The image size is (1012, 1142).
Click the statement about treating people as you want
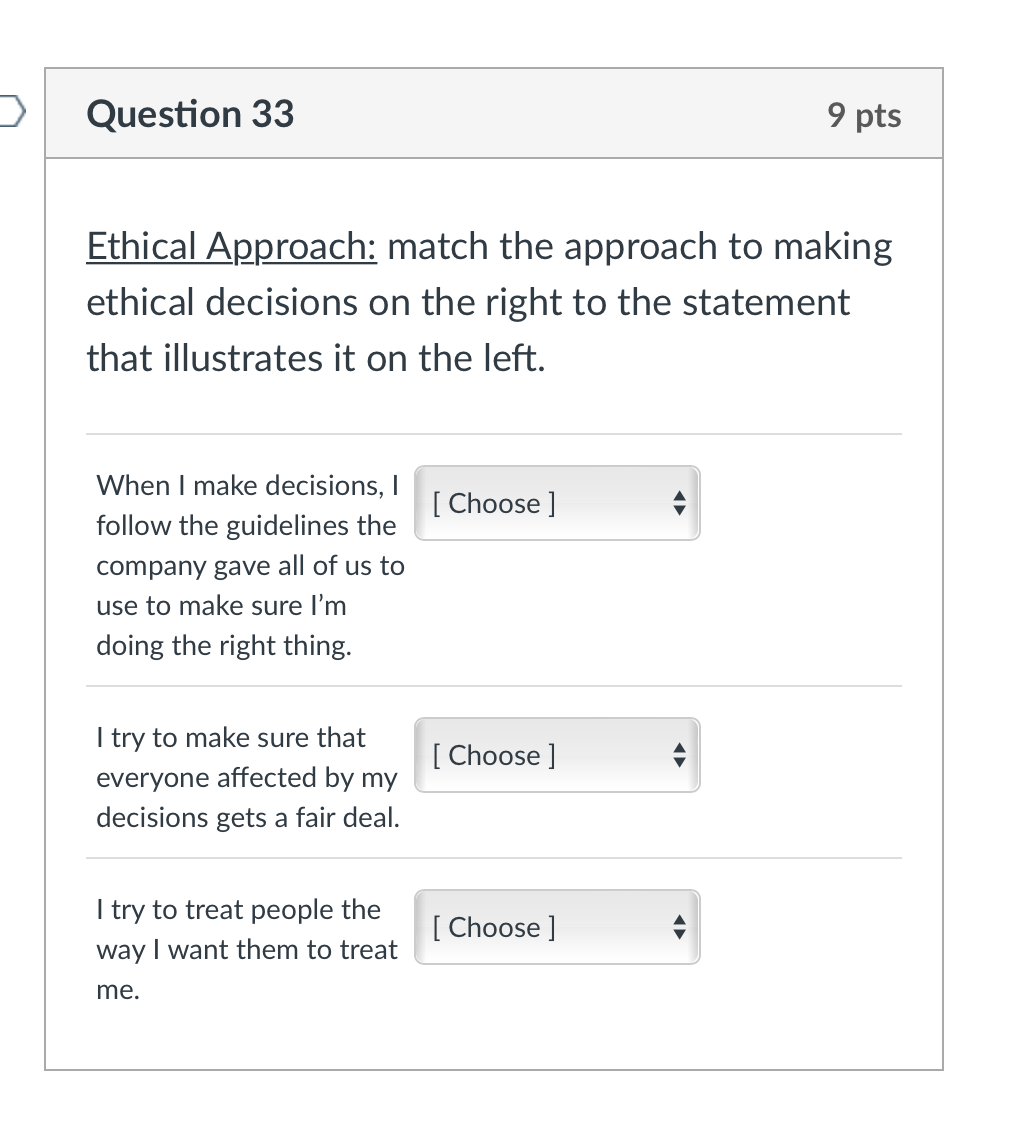(246, 949)
